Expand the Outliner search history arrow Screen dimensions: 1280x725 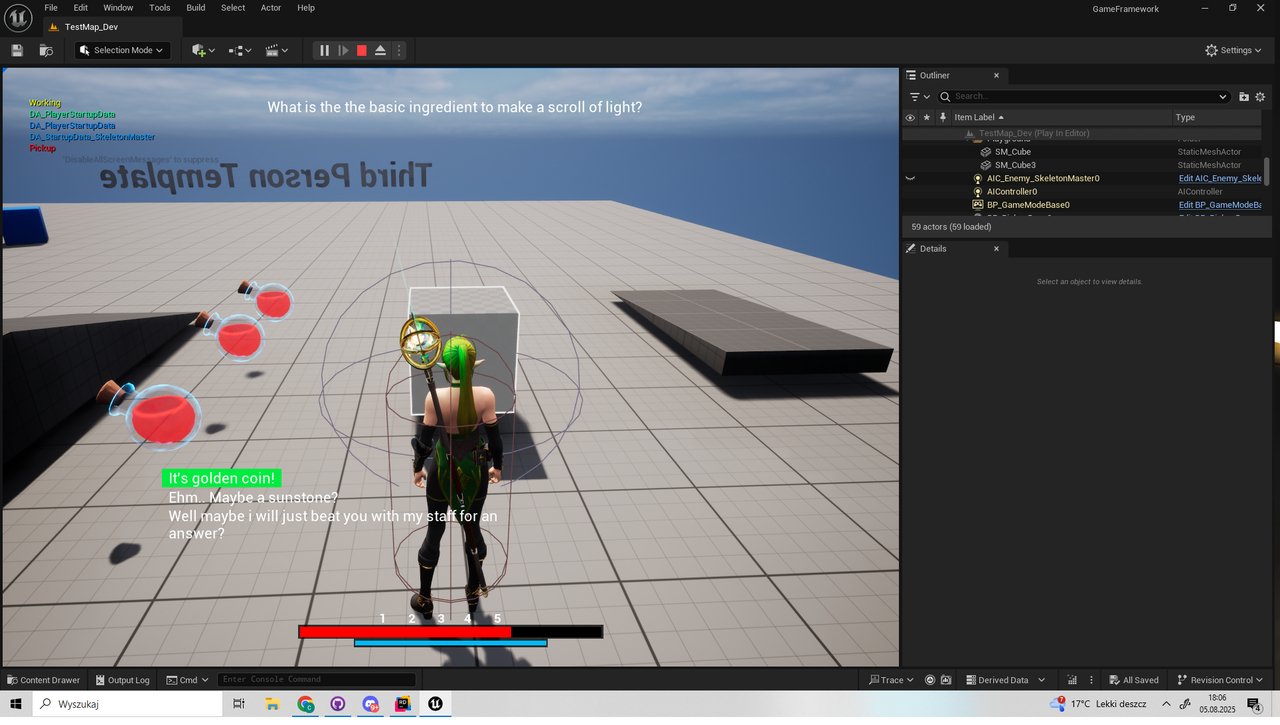(1223, 96)
